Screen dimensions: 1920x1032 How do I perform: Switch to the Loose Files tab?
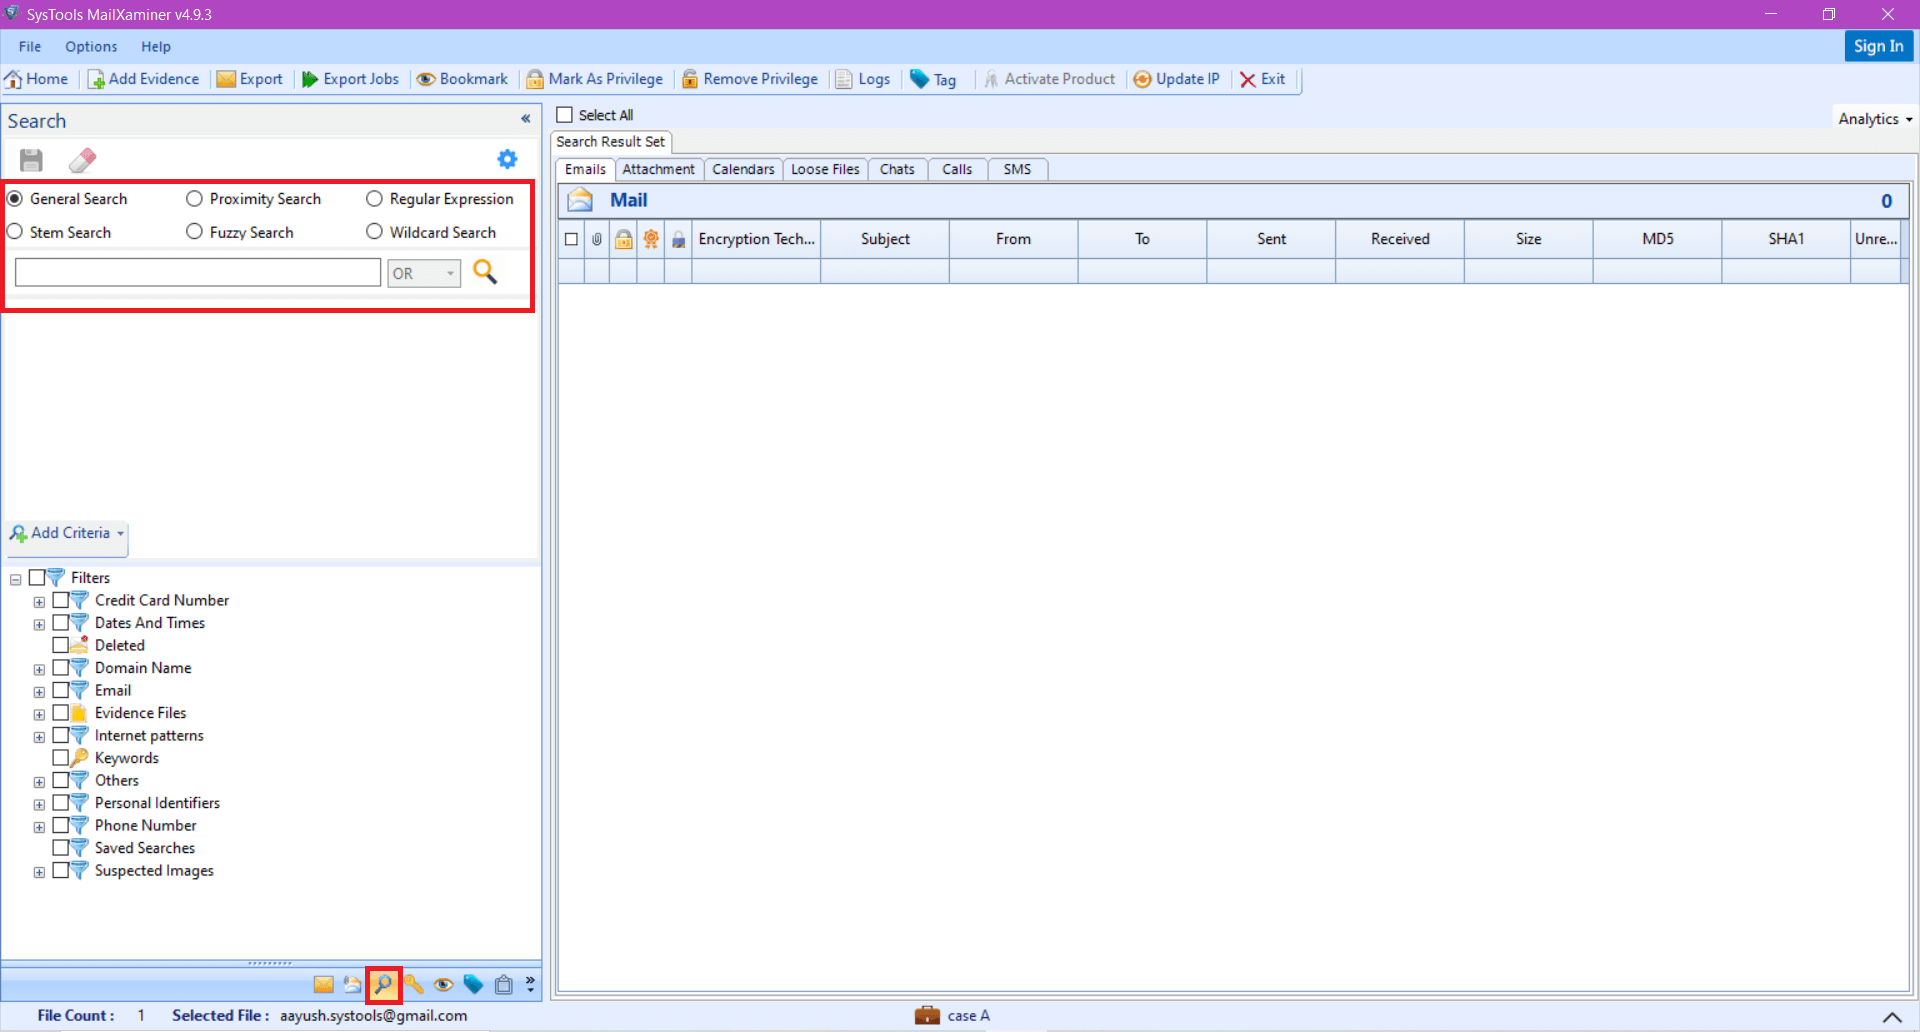pyautogui.click(x=825, y=169)
